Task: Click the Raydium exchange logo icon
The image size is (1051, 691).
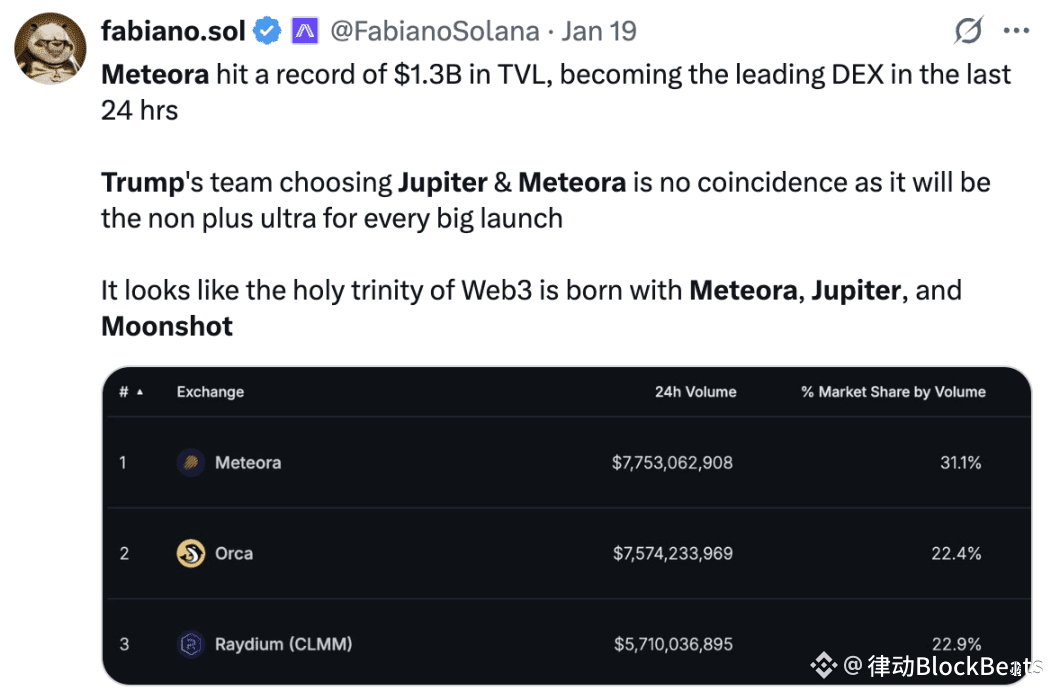Action: 191,644
